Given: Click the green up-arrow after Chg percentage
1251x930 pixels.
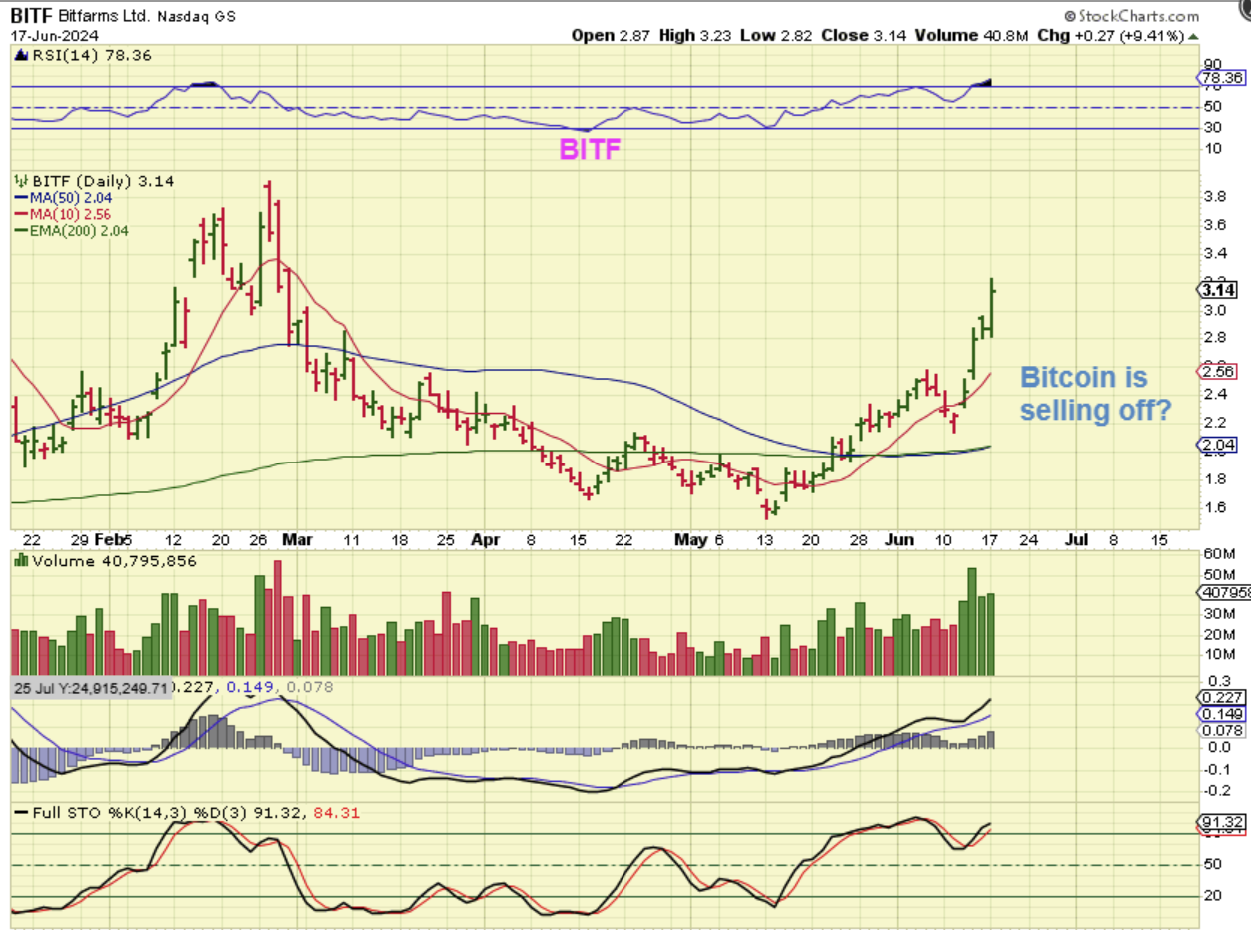Looking at the screenshot, I should point(1191,35).
